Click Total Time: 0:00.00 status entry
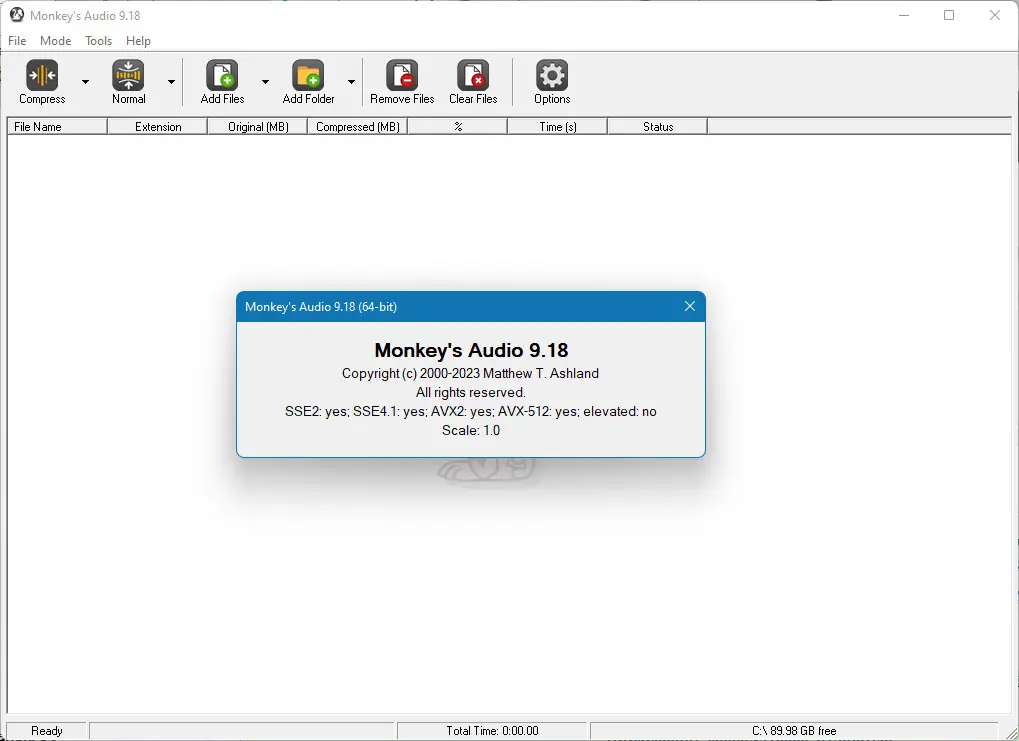The image size is (1019, 741). pyautogui.click(x=492, y=731)
